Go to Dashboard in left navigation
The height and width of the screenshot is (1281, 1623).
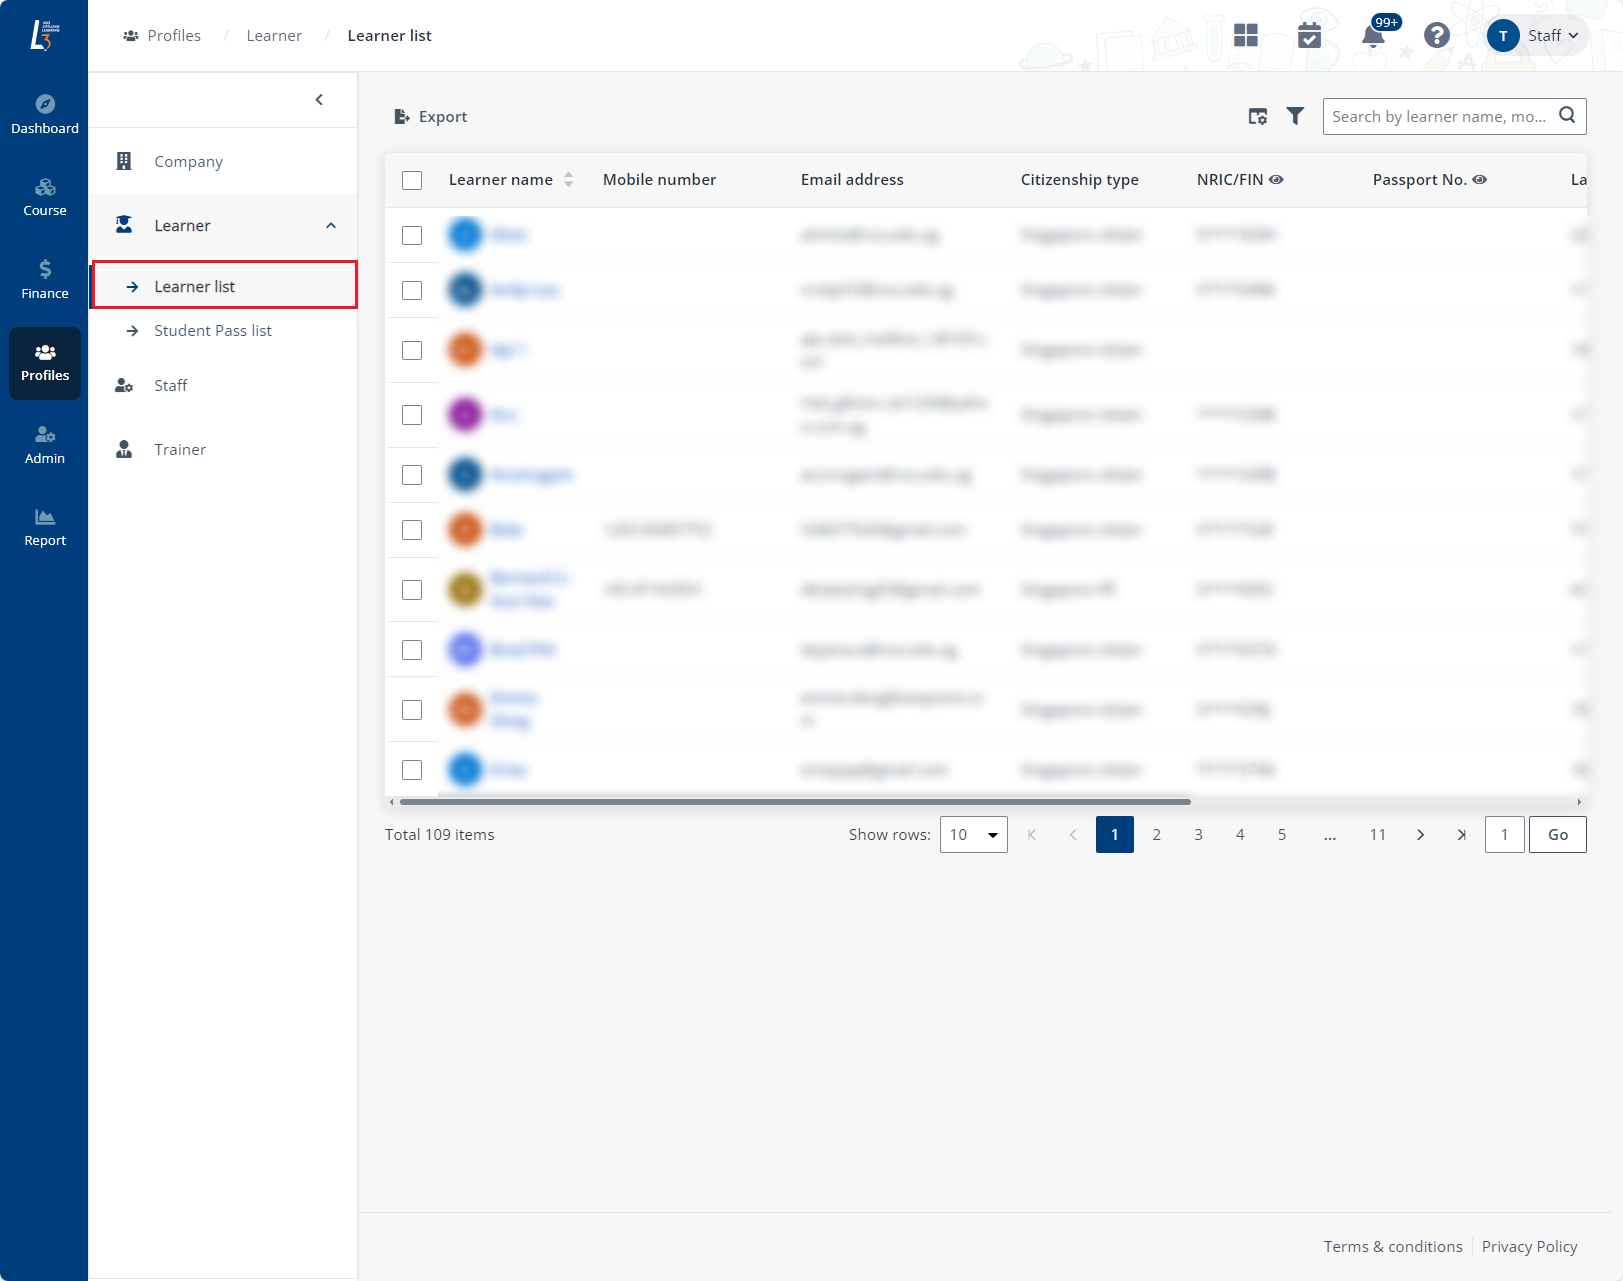pos(45,114)
